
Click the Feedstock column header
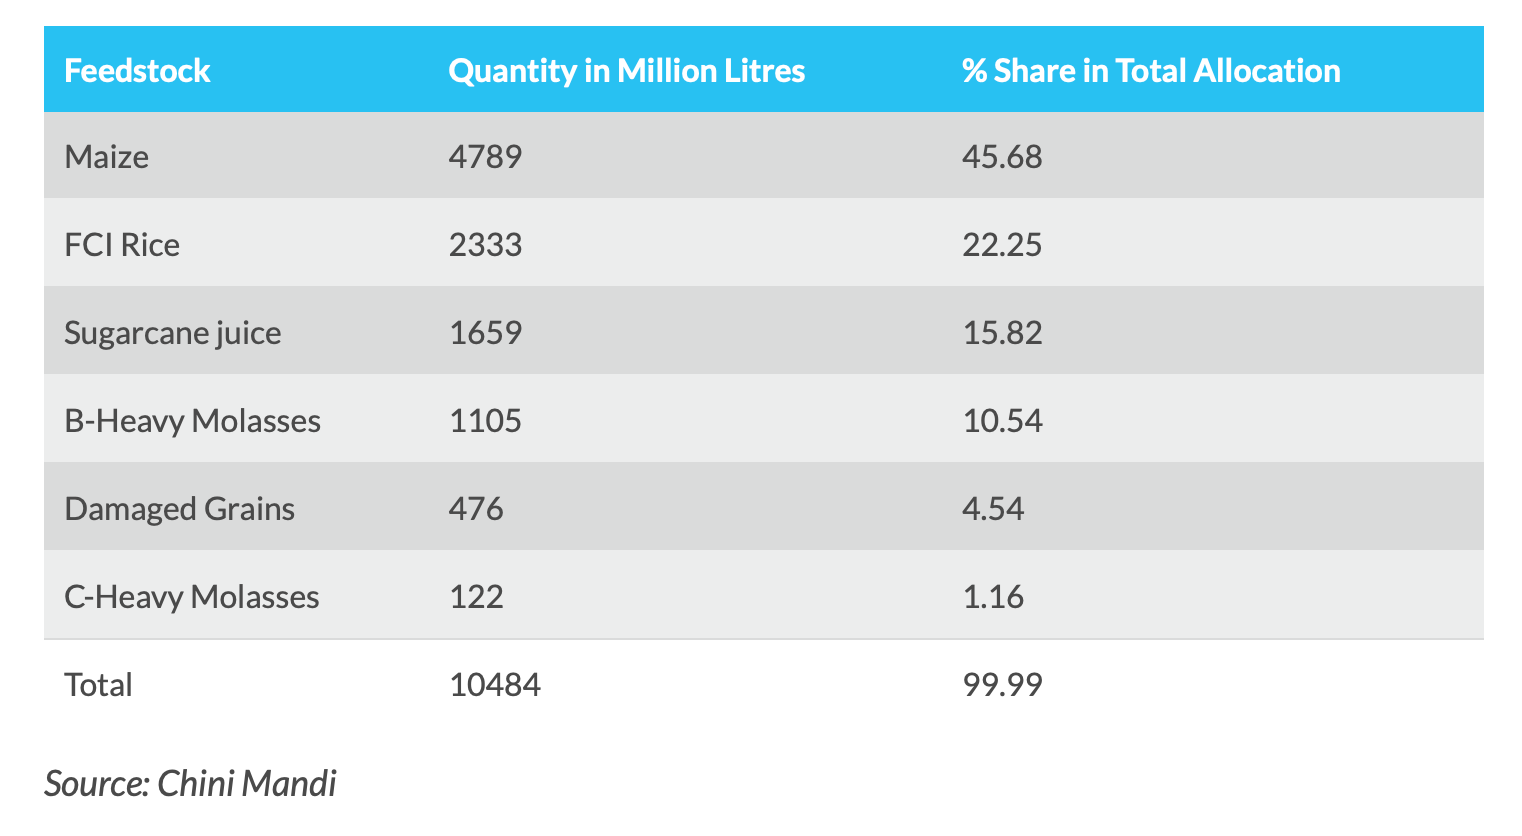tap(137, 71)
